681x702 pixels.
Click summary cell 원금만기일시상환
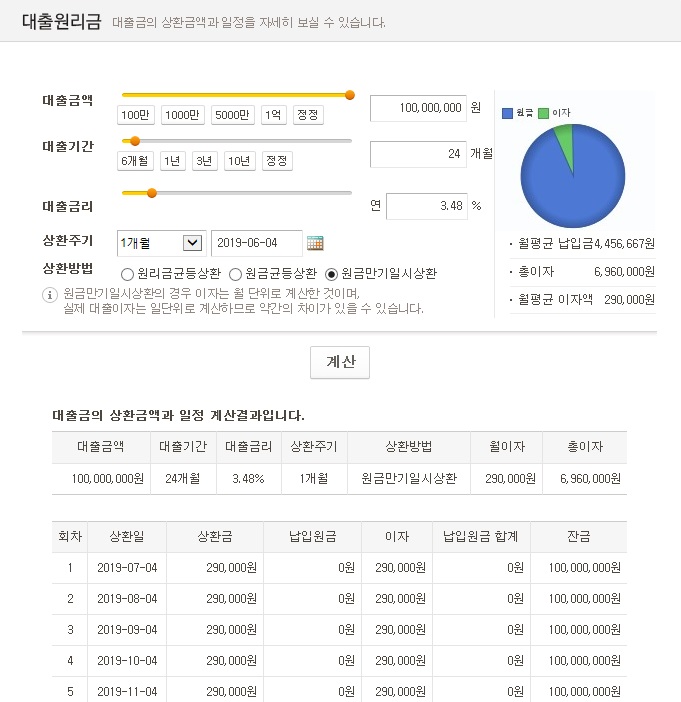coord(409,479)
